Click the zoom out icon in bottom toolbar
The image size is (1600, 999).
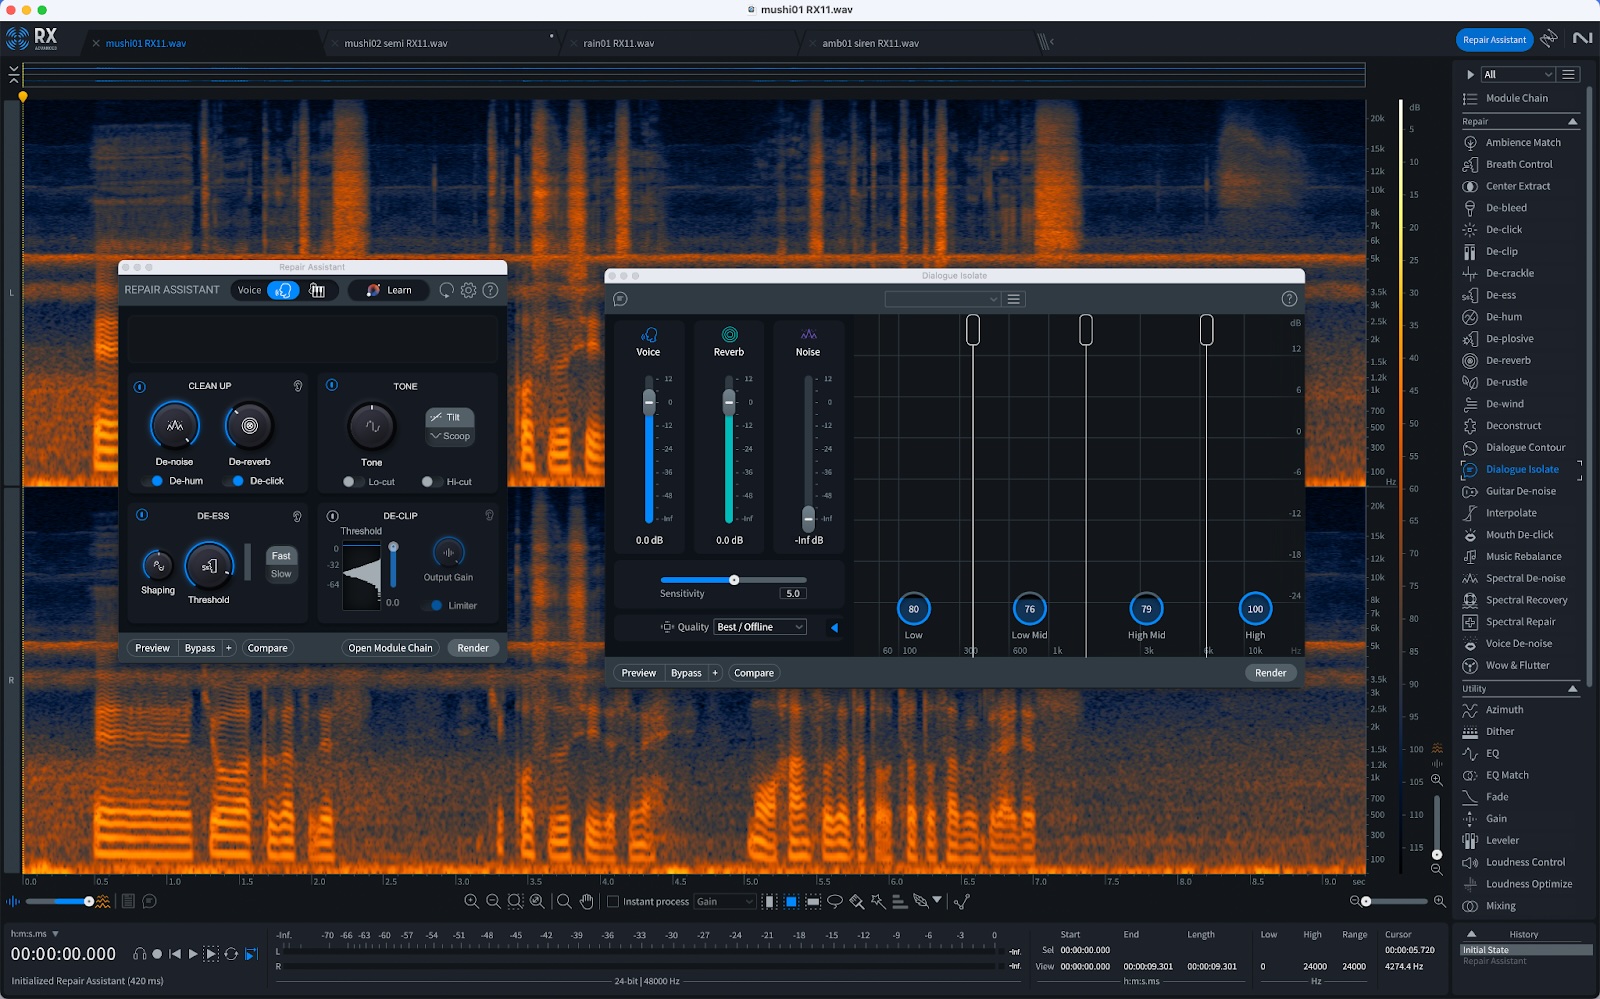pyautogui.click(x=493, y=901)
